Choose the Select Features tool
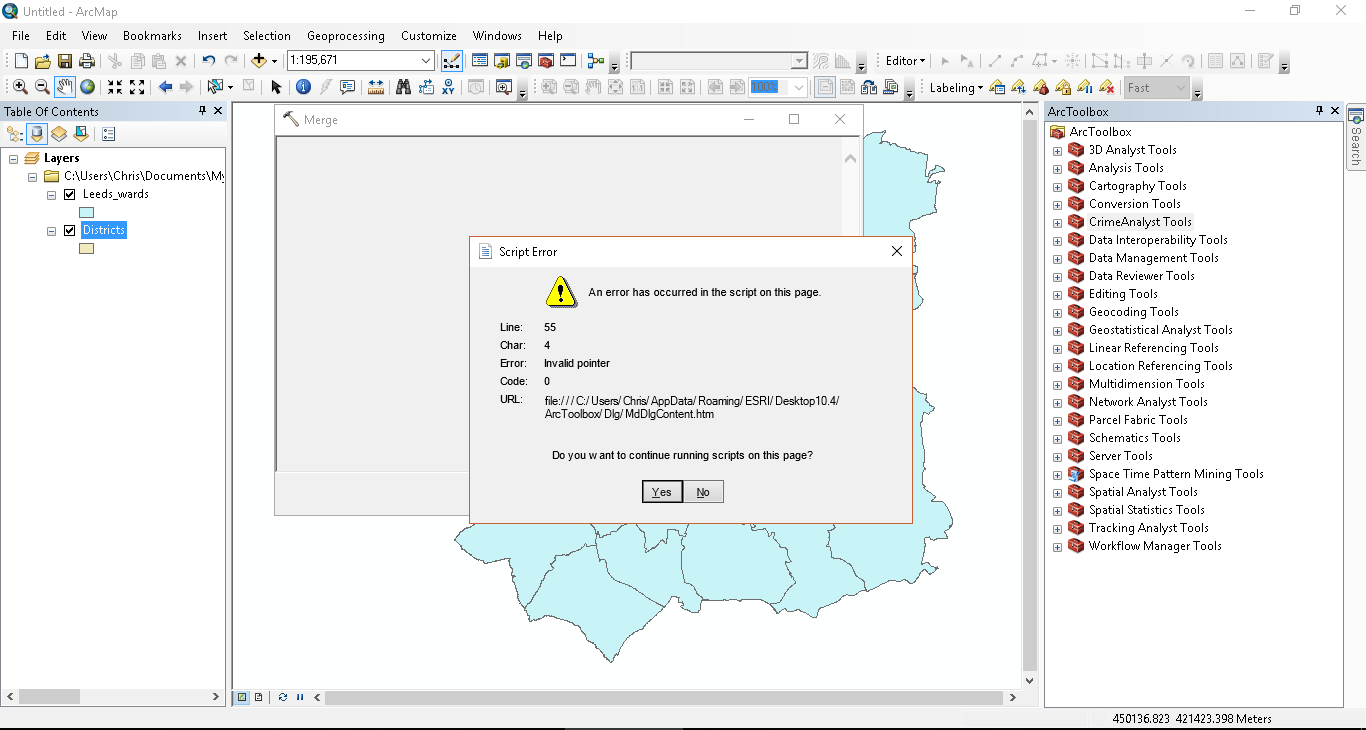The width and height of the screenshot is (1366, 730). (x=215, y=87)
